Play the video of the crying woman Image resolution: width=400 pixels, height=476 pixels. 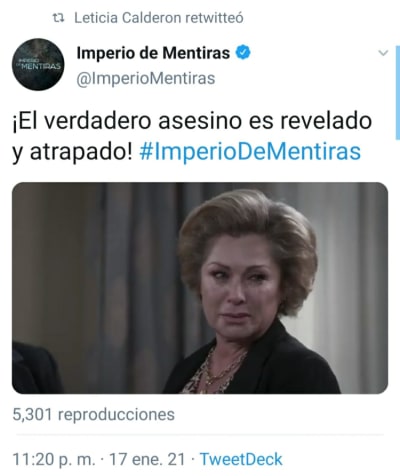click(200, 288)
